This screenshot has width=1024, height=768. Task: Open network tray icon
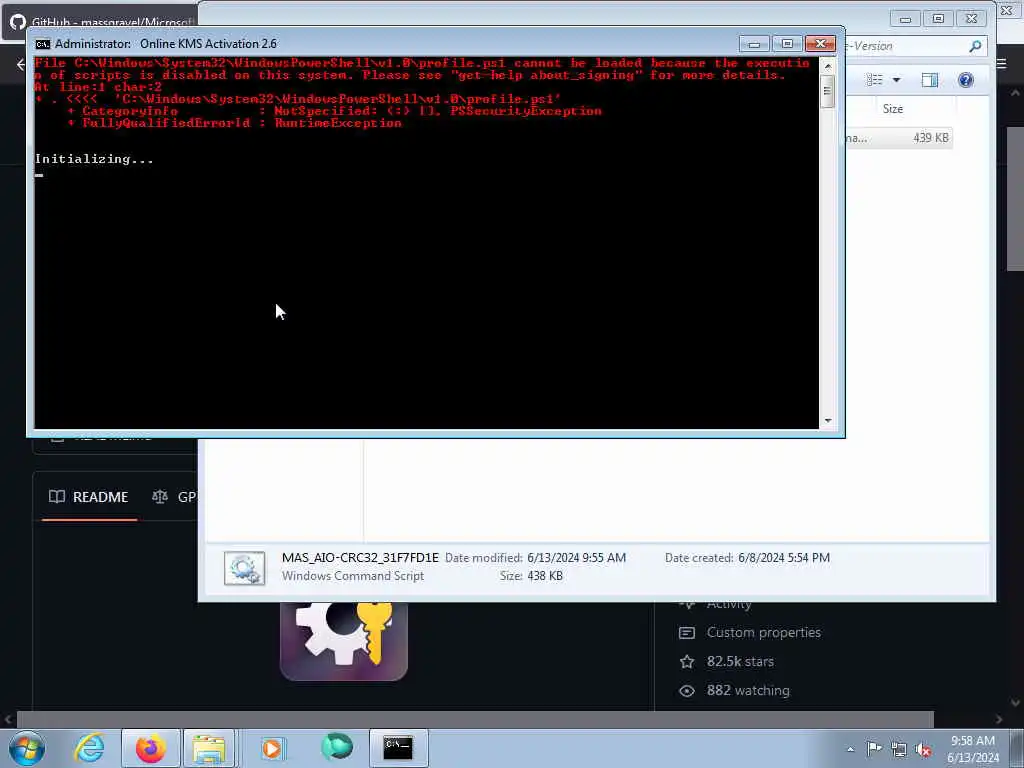899,749
